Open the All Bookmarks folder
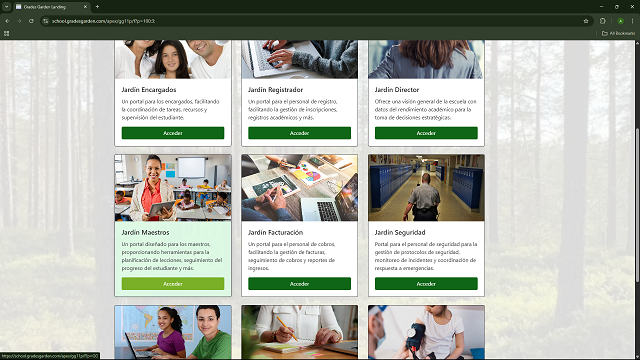Image resolution: width=640 pixels, height=360 pixels. tap(618, 33)
